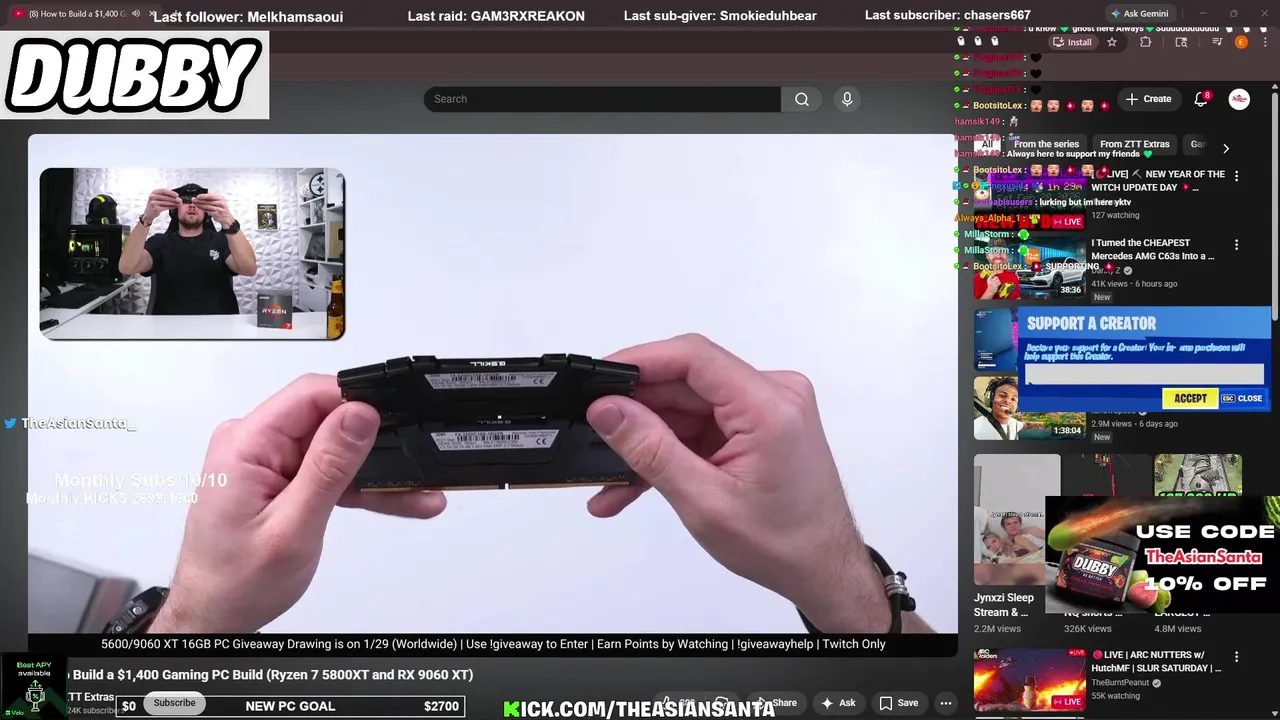Open Chrome three-dot menu
This screenshot has width=1280, height=720.
pos(1265,42)
